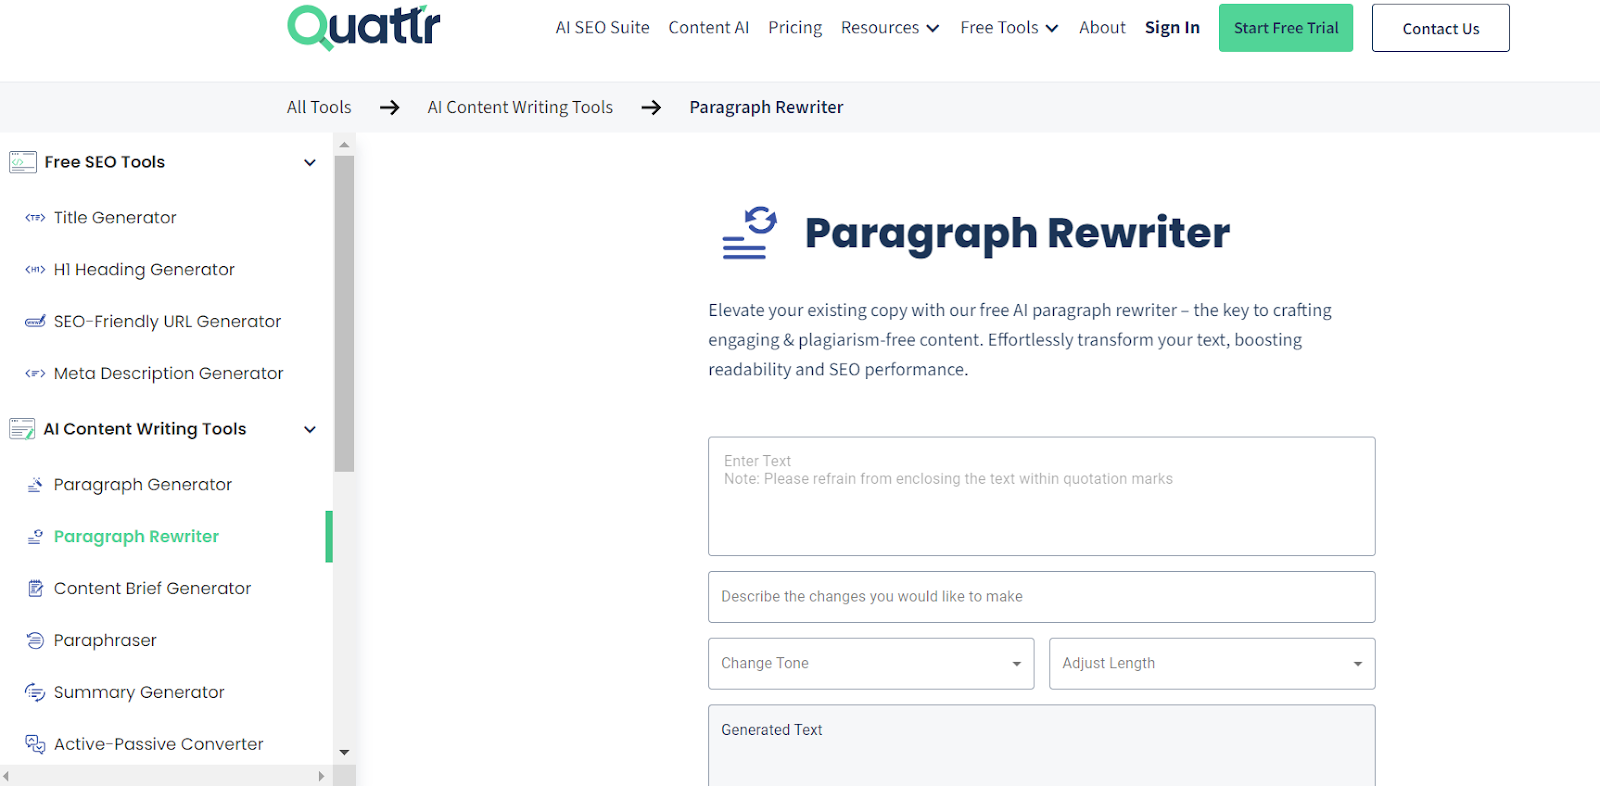Open the Resources dropdown menu
This screenshot has height=786, width=1600.
[890, 28]
